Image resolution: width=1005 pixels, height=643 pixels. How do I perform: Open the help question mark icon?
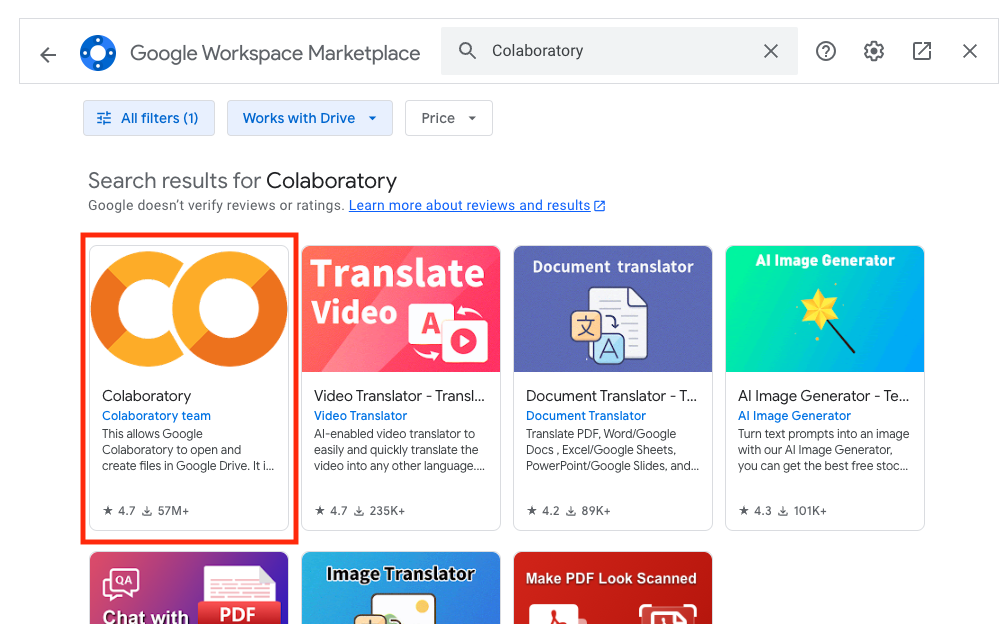click(826, 51)
